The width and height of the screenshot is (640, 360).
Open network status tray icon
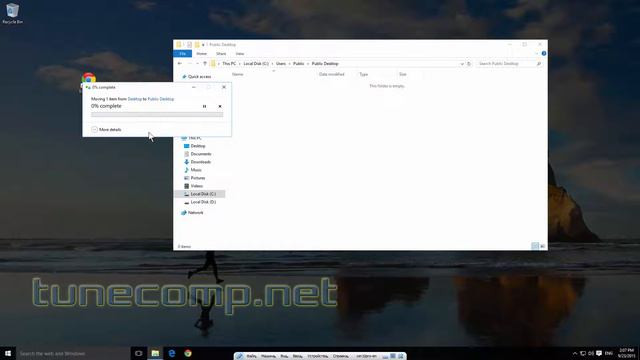pos(583,353)
